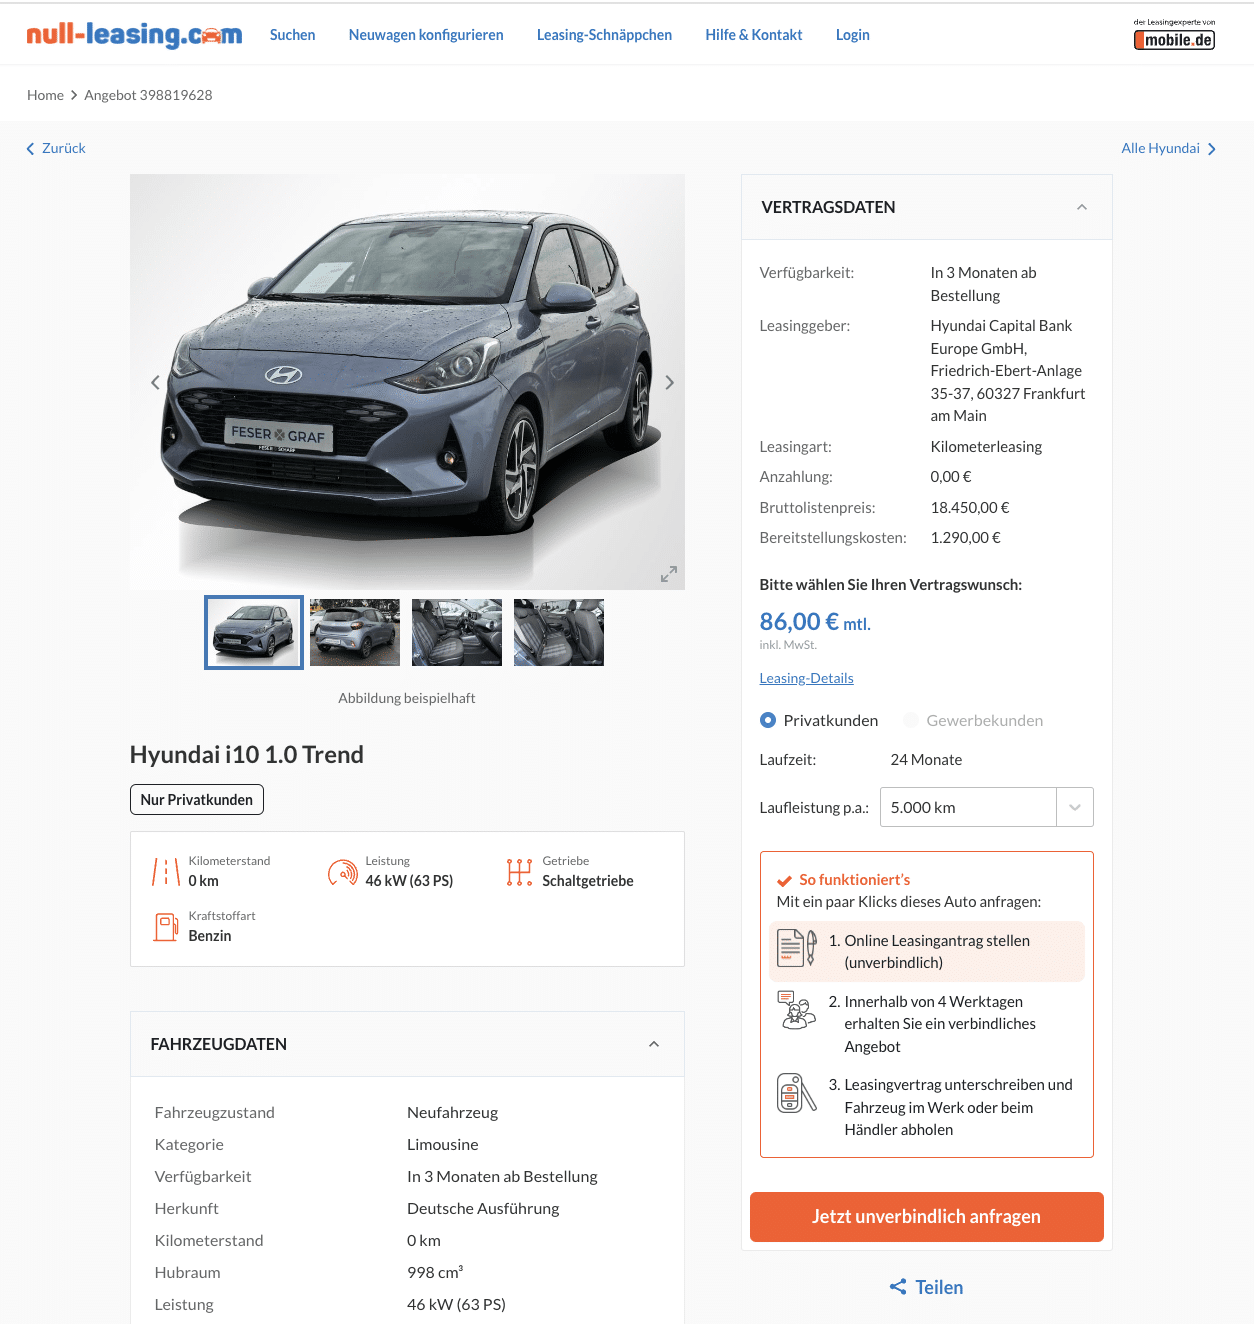Collapse the Fahrzeugdaten section

coord(654,1044)
